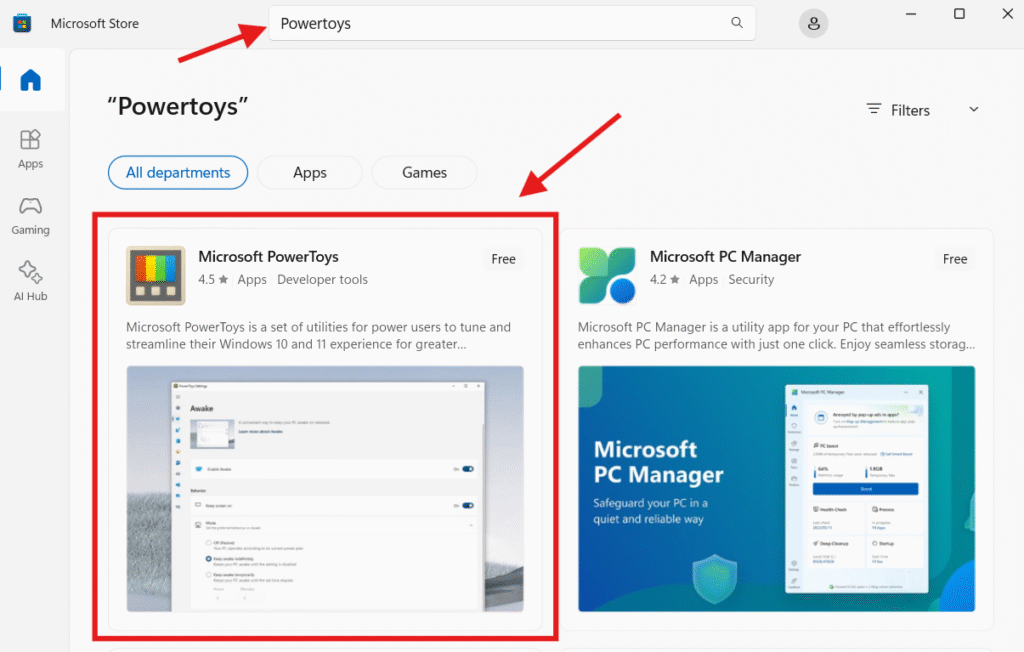
Task: Open the Home icon in sidebar
Action: [31, 81]
